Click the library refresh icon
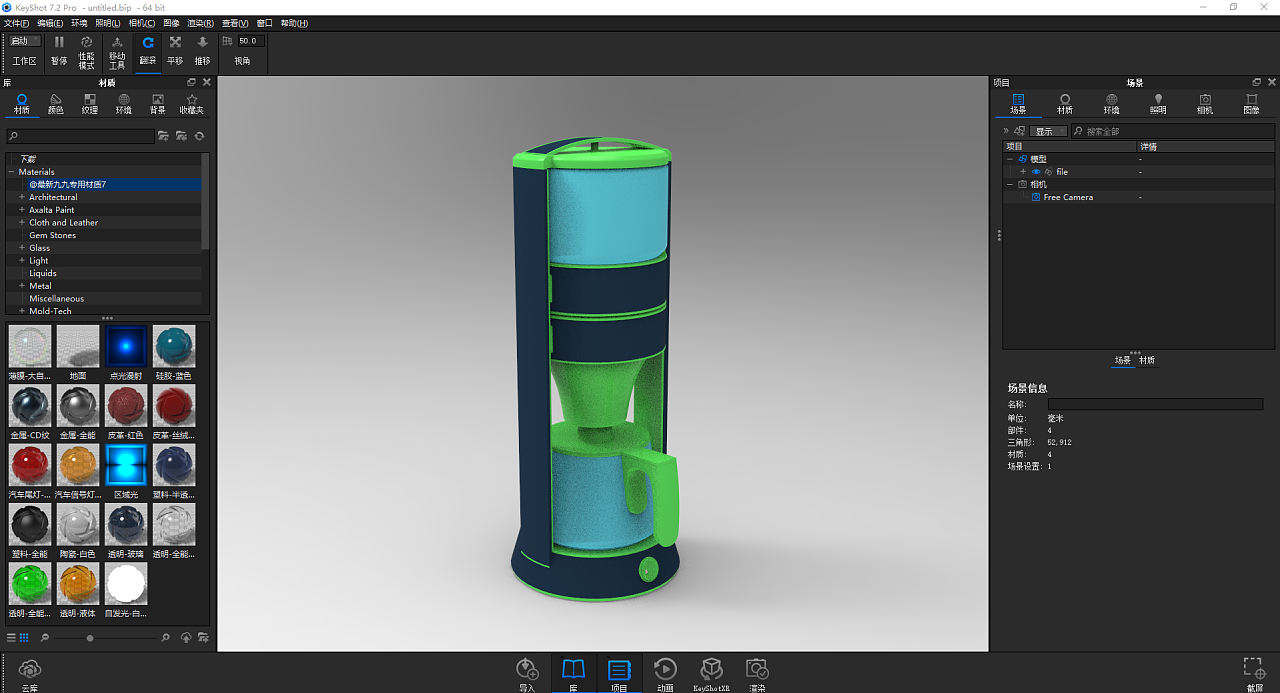 [199, 136]
